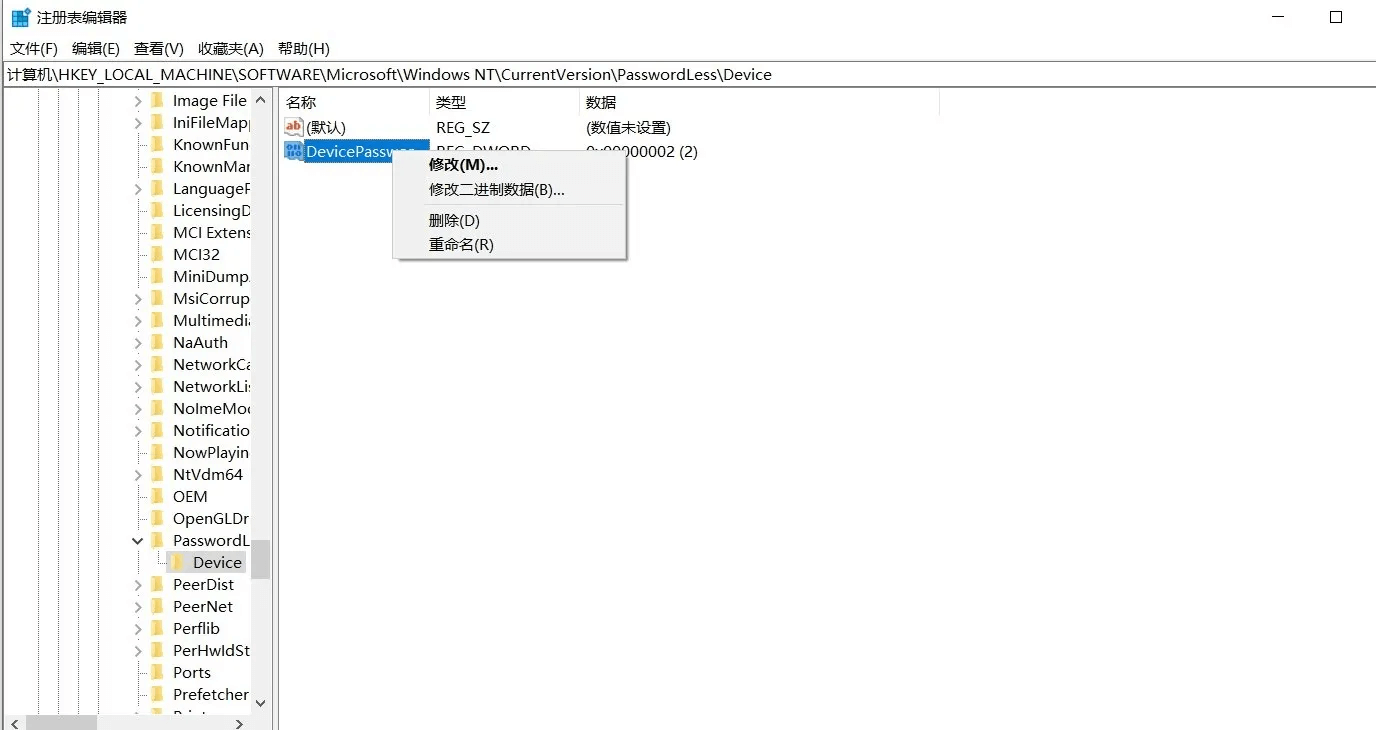This screenshot has width=1376, height=730.
Task: Click the NaAuth folder icon
Action: pos(157,342)
